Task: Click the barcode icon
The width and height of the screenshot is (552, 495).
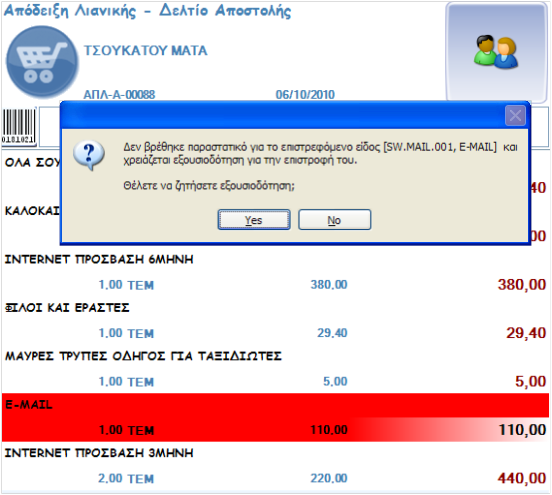Action: [19, 126]
